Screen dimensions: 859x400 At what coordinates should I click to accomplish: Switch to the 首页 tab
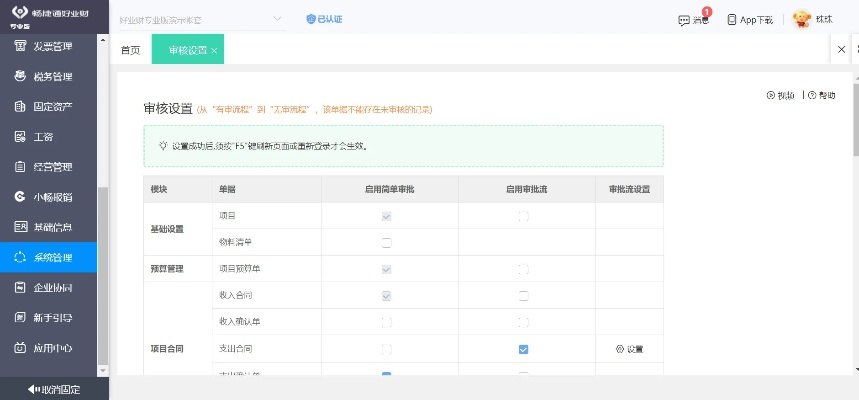click(x=130, y=50)
